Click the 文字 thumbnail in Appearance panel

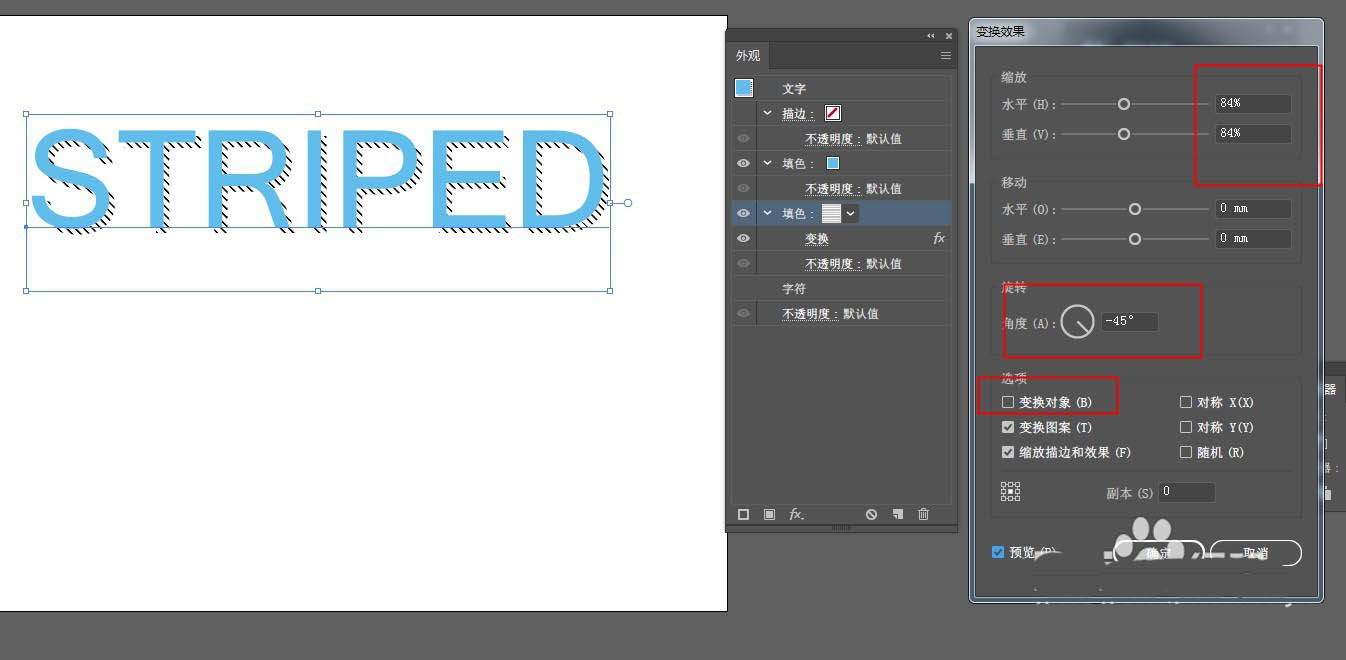coord(744,88)
